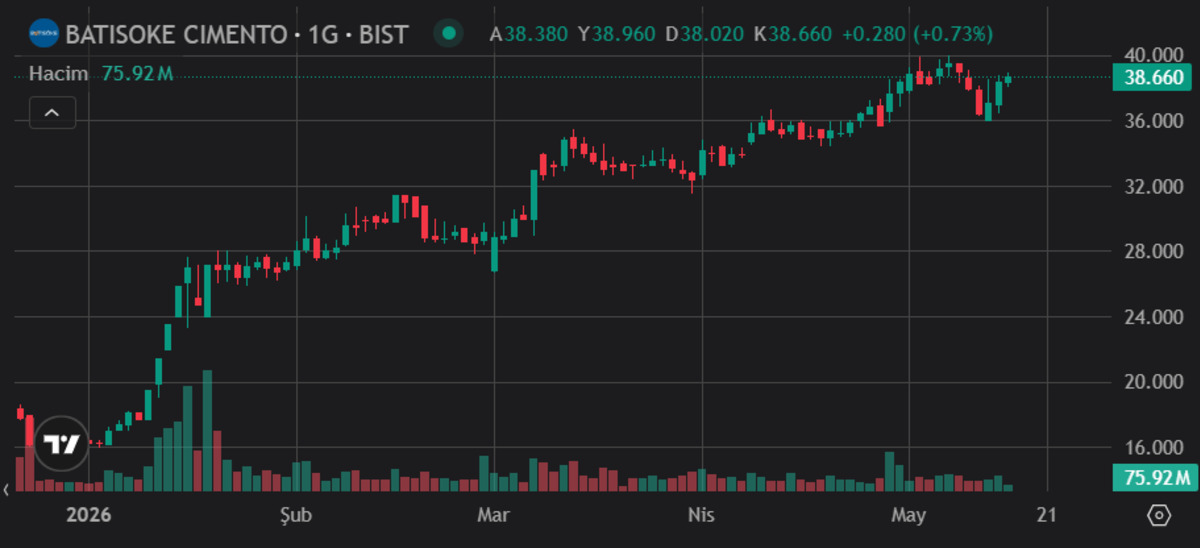Click the 40.000 price axis label
This screenshot has width=1200, height=548.
pos(1154,55)
